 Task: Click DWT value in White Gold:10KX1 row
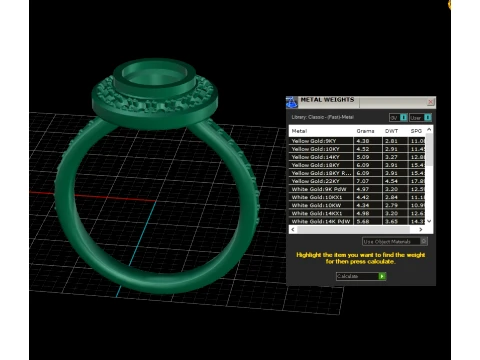click(391, 197)
